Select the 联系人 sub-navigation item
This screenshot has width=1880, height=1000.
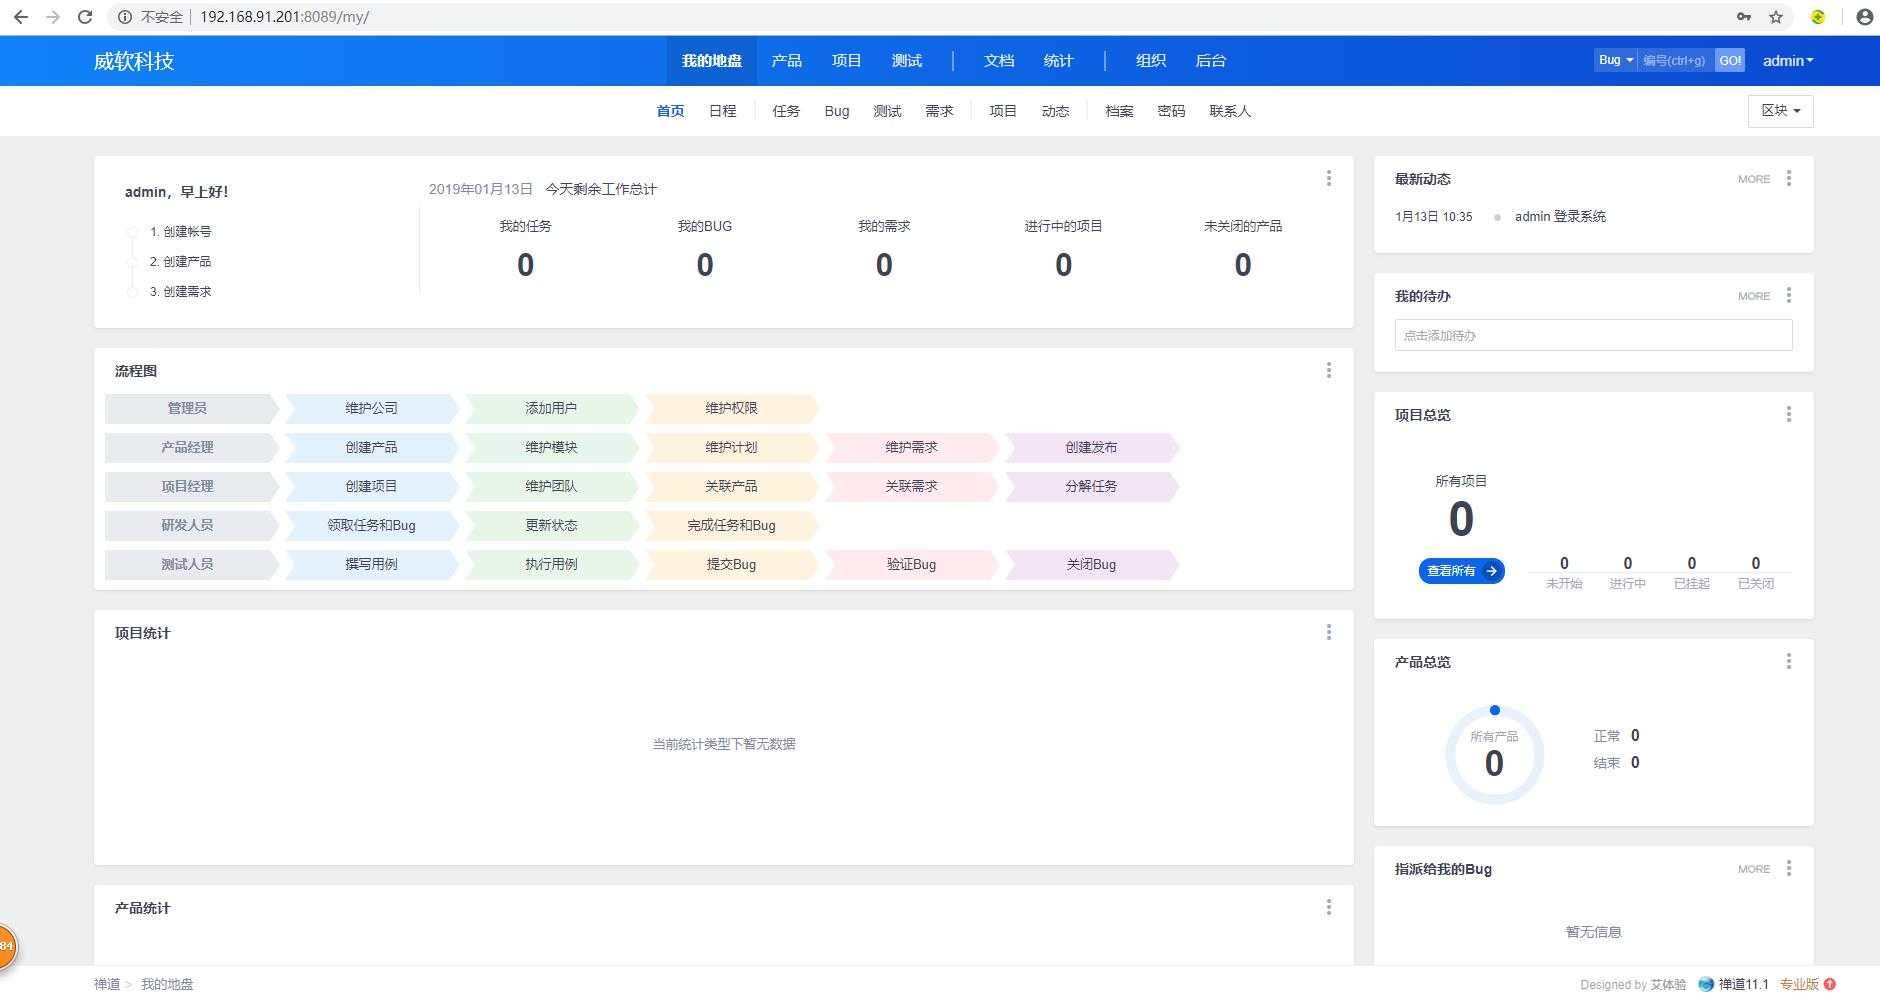(x=1230, y=111)
